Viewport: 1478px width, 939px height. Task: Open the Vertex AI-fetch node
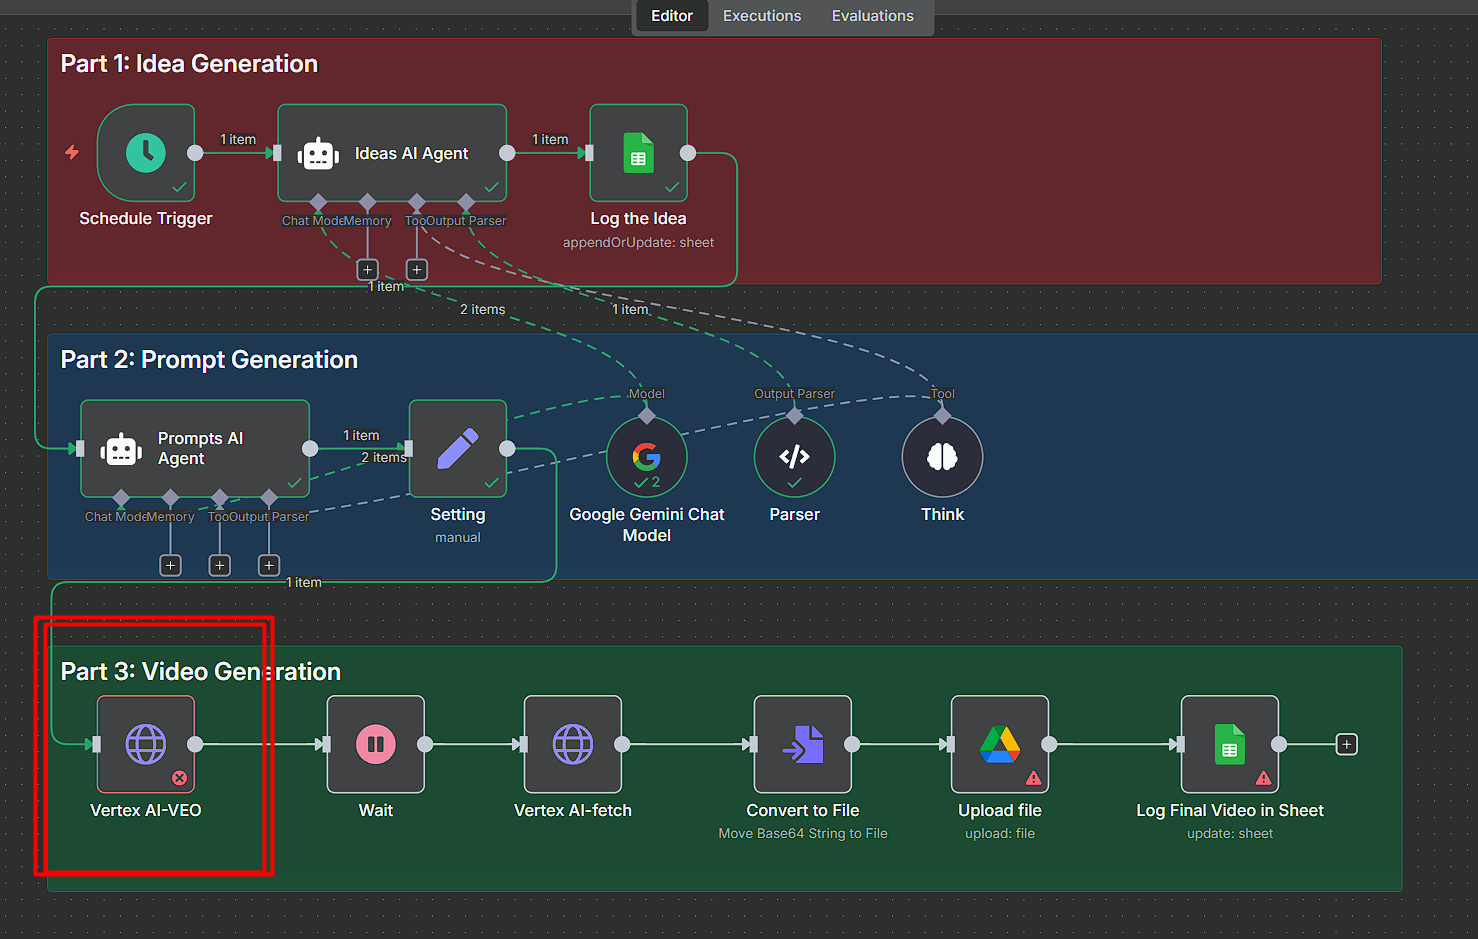(x=573, y=744)
